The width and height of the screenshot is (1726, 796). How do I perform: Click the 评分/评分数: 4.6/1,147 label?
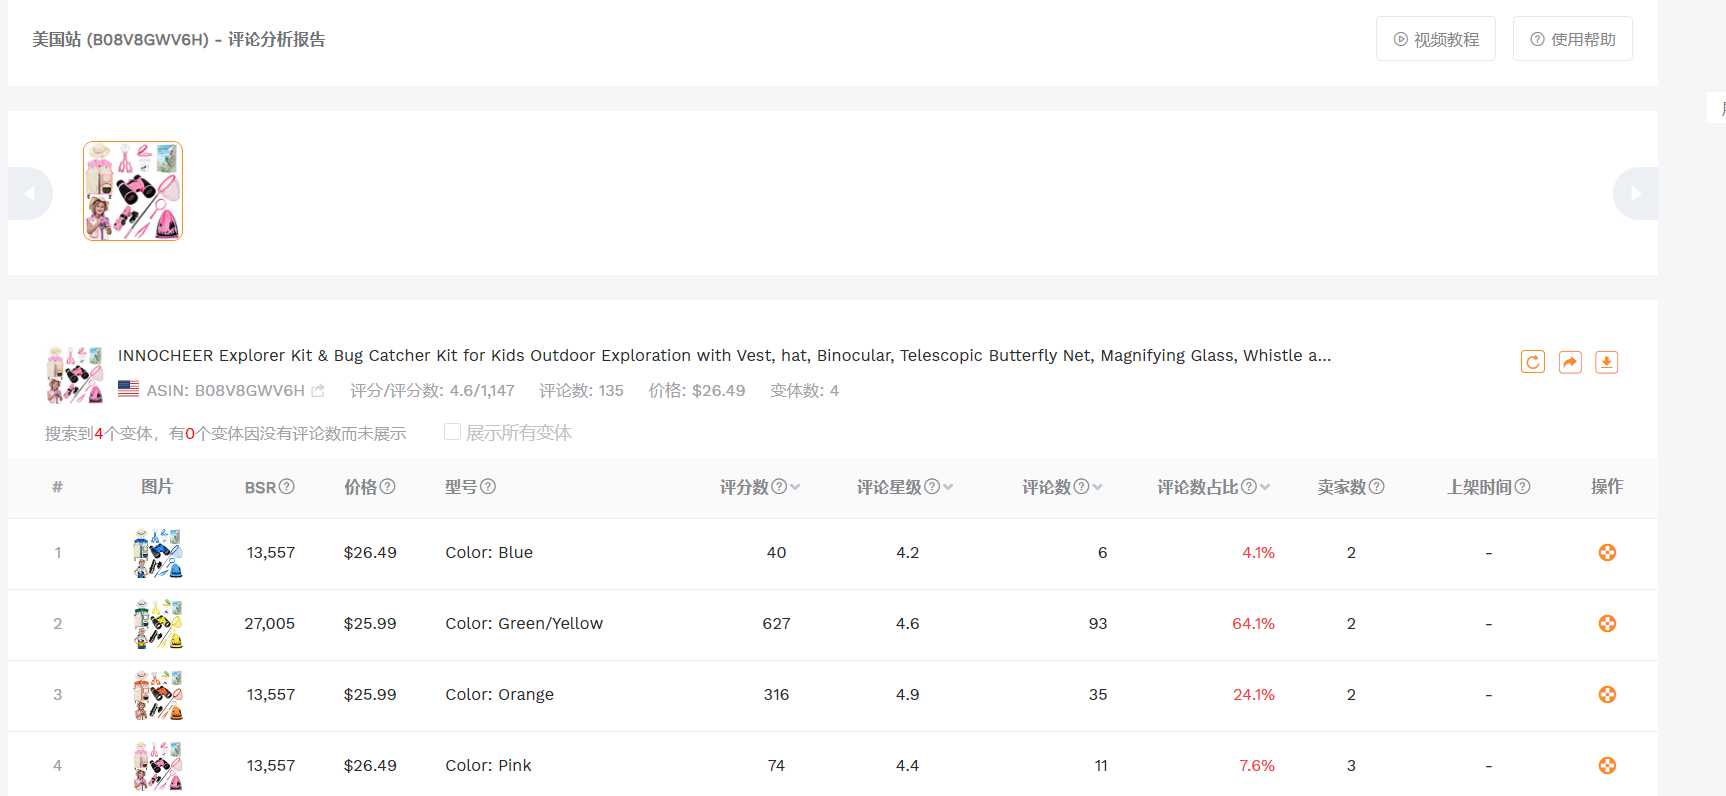point(432,391)
